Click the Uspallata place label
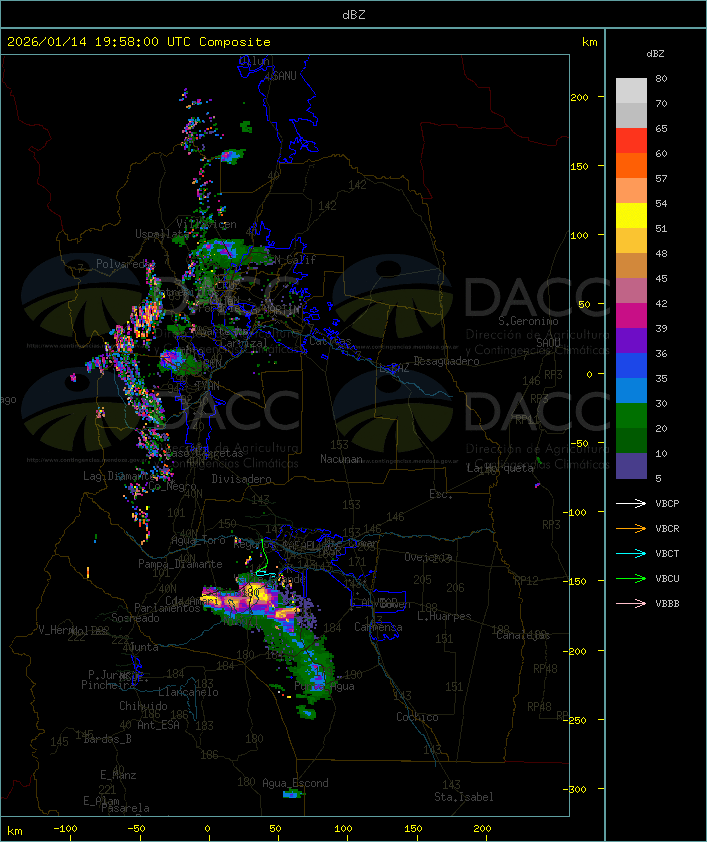The image size is (707, 842). tap(161, 234)
